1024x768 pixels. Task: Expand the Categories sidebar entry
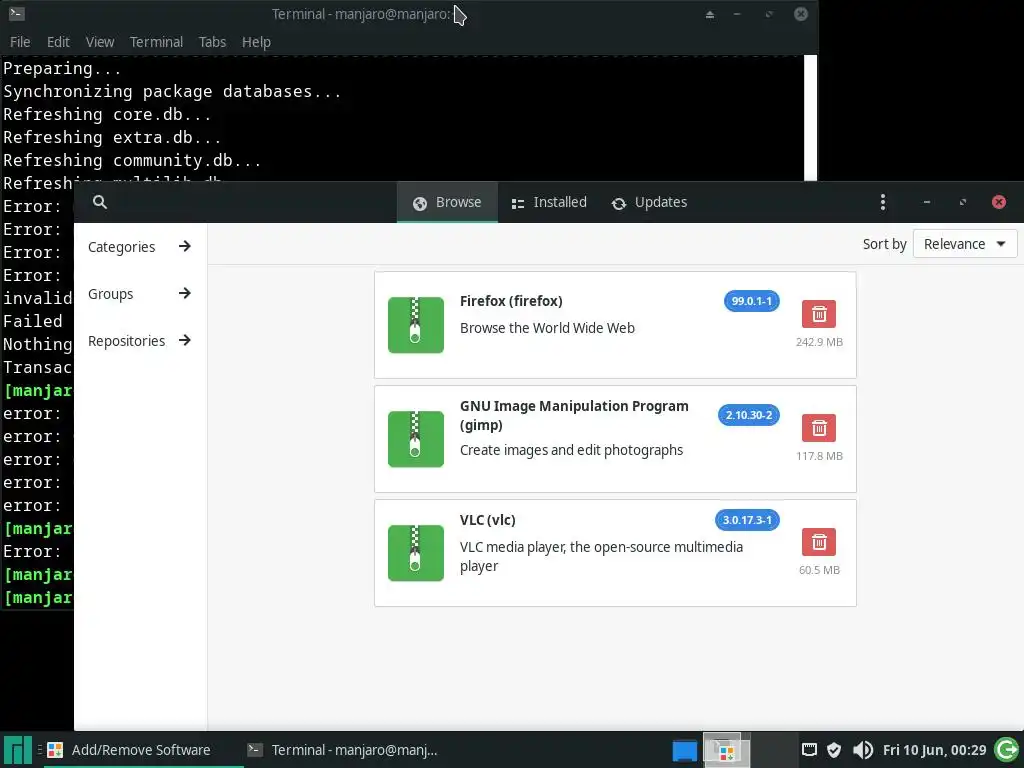[140, 247]
